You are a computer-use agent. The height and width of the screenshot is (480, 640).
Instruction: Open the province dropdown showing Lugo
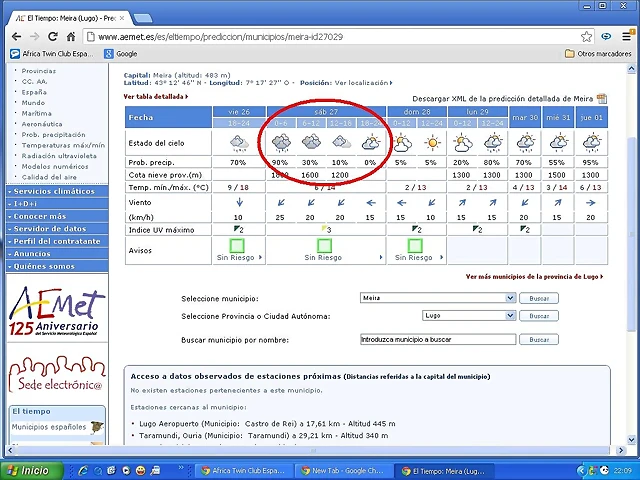[x=469, y=316]
